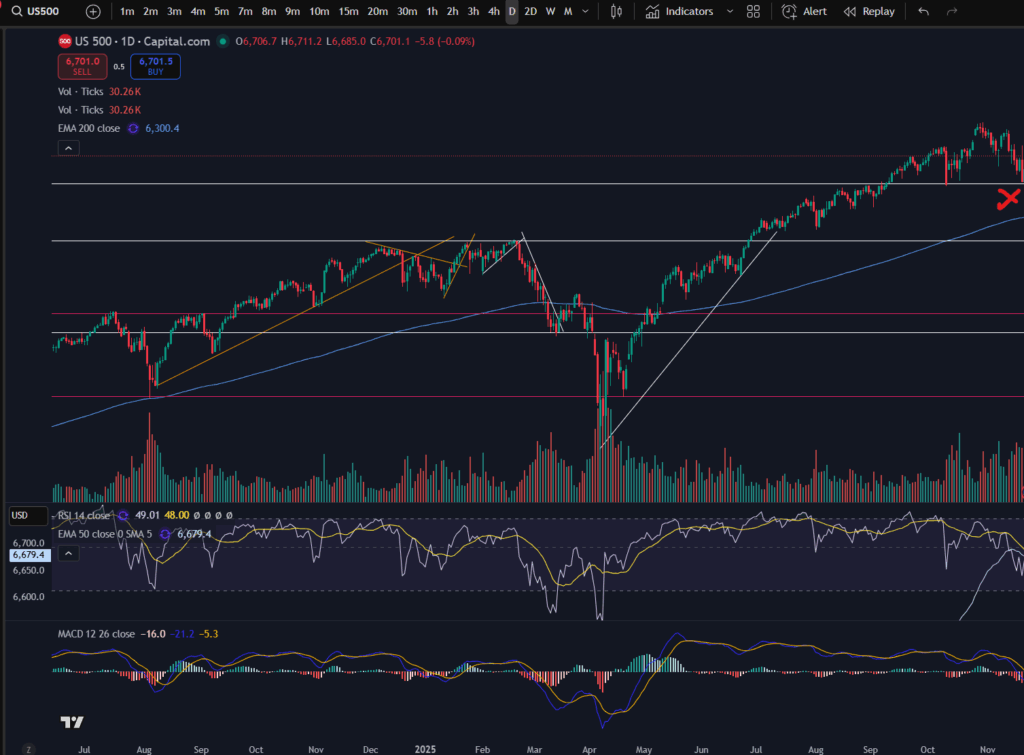The width and height of the screenshot is (1024, 755).
Task: Switch chart to 8m interval
Action: point(268,11)
